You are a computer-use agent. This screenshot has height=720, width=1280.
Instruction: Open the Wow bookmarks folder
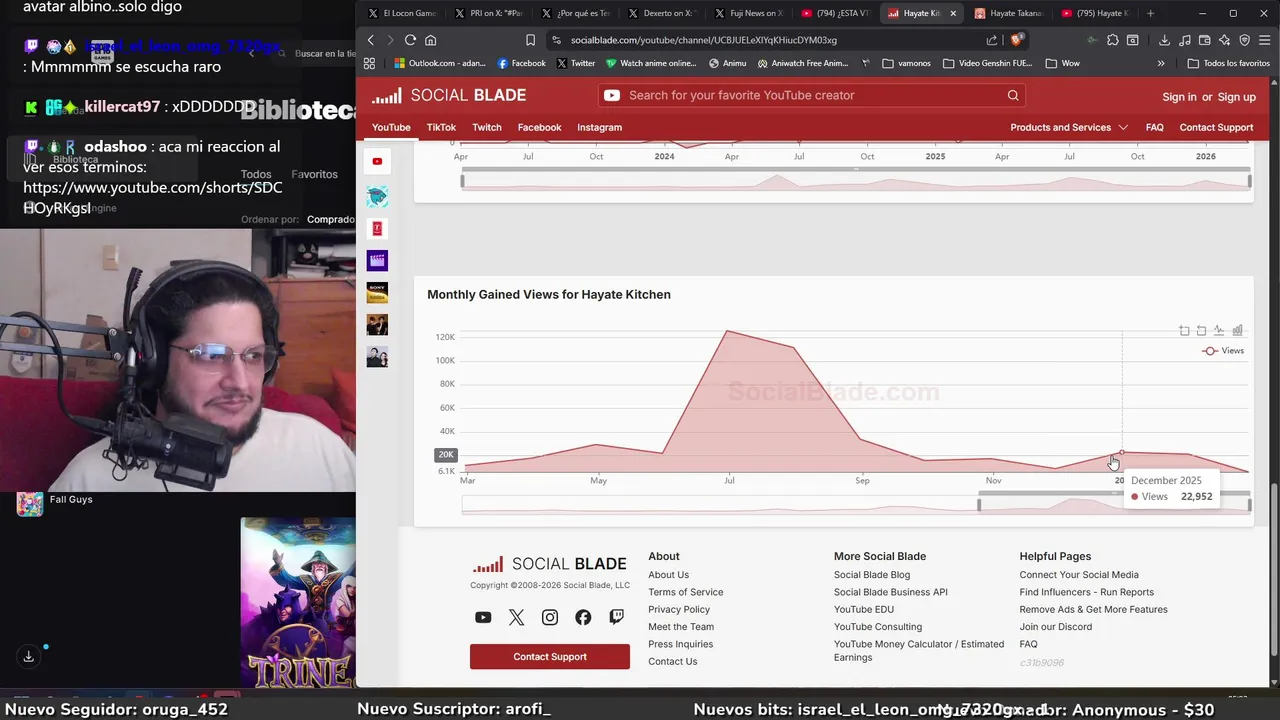(1062, 63)
